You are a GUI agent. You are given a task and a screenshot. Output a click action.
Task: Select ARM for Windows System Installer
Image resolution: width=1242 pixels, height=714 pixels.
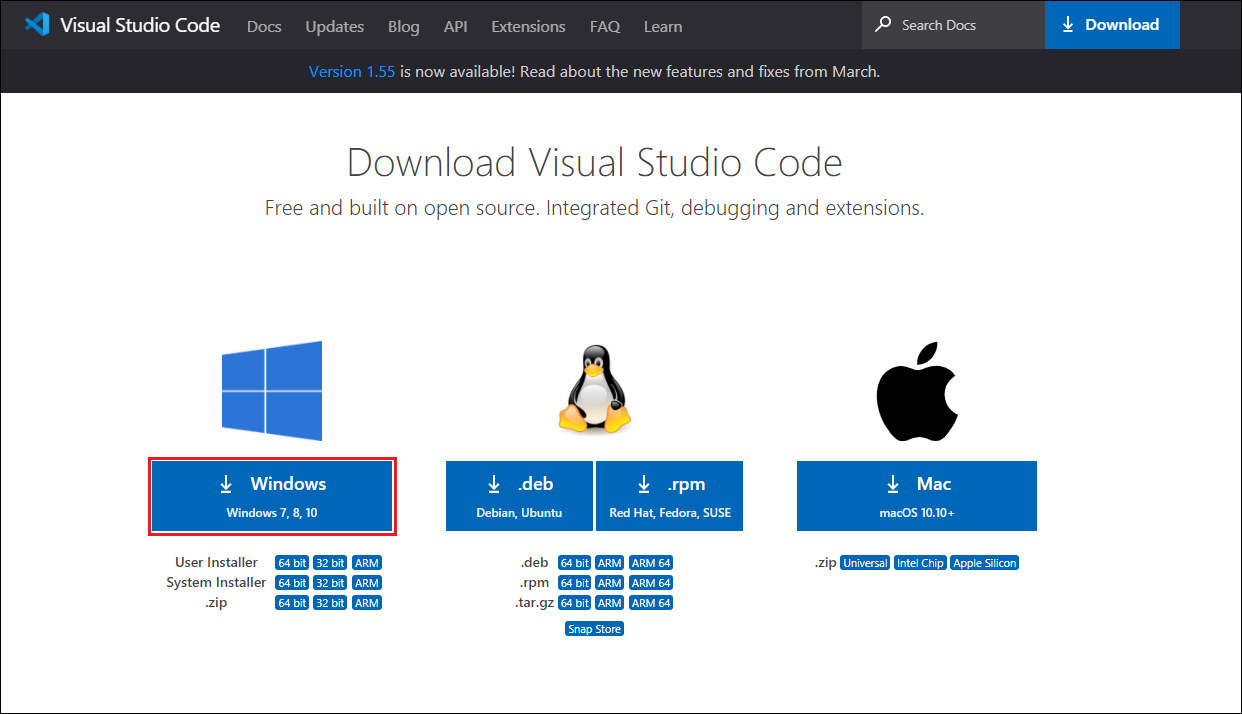pos(367,583)
